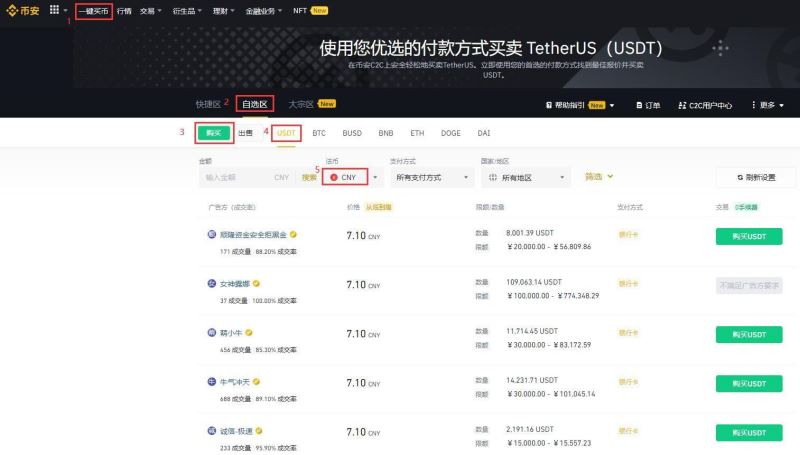This screenshot has height=455, width=800.
Task: Buy USDT from the 11,714.45 USDT offer
Action: tap(749, 335)
